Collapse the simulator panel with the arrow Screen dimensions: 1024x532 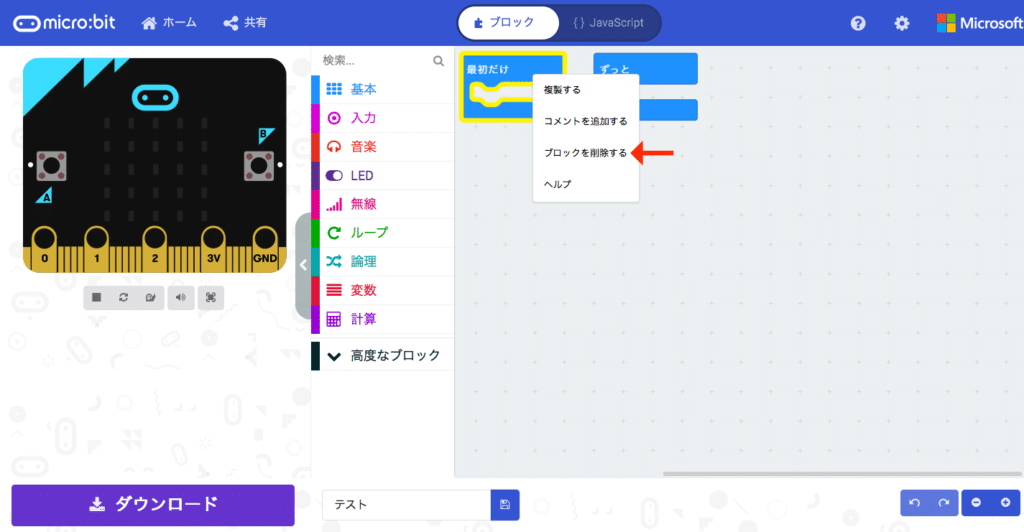tap(303, 265)
